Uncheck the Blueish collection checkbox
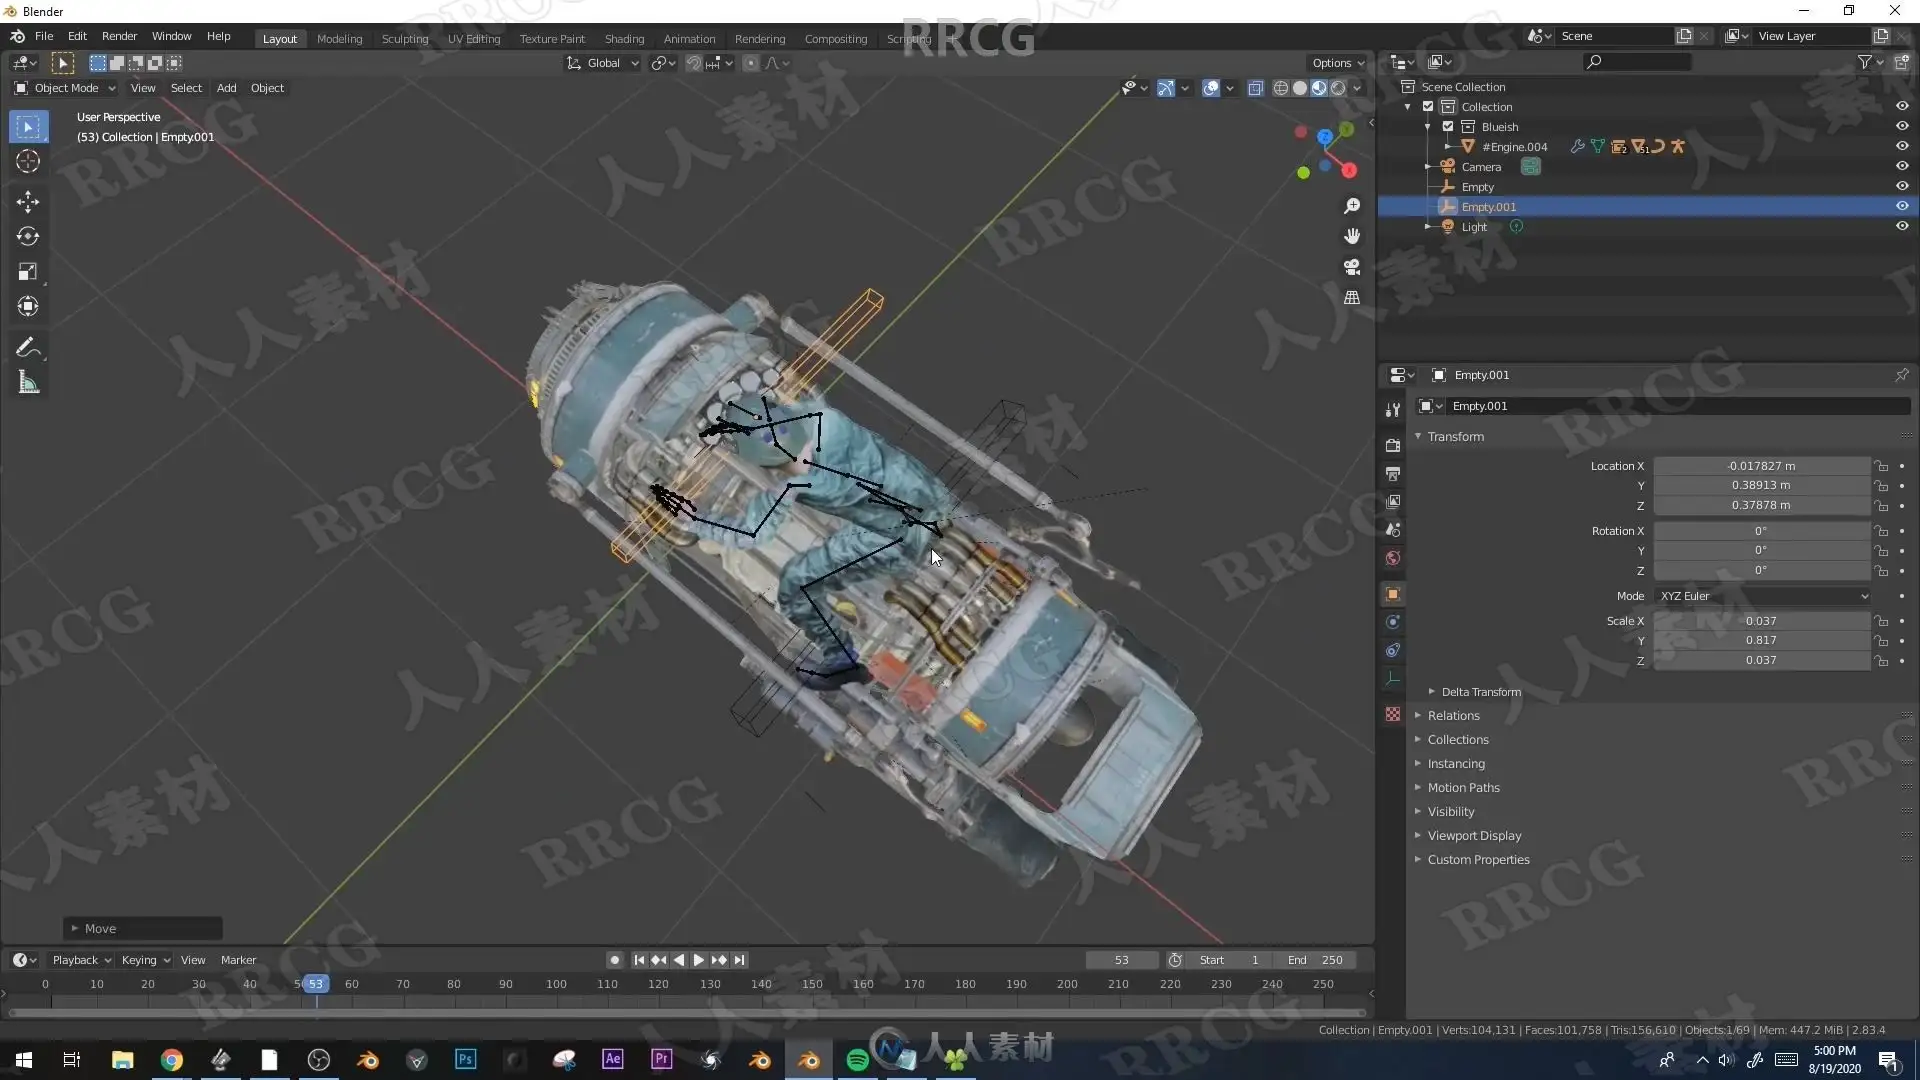Image resolution: width=1920 pixels, height=1080 pixels. (1447, 127)
